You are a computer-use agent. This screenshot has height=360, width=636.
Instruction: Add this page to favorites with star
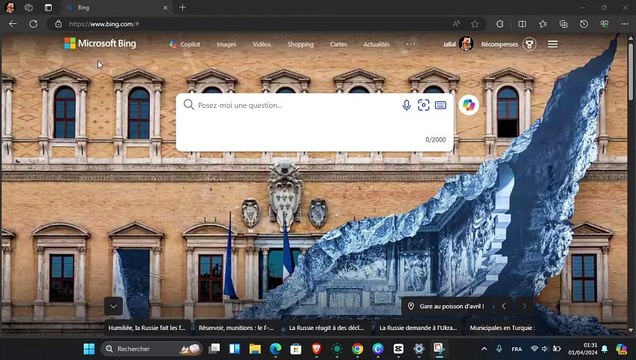(475, 24)
